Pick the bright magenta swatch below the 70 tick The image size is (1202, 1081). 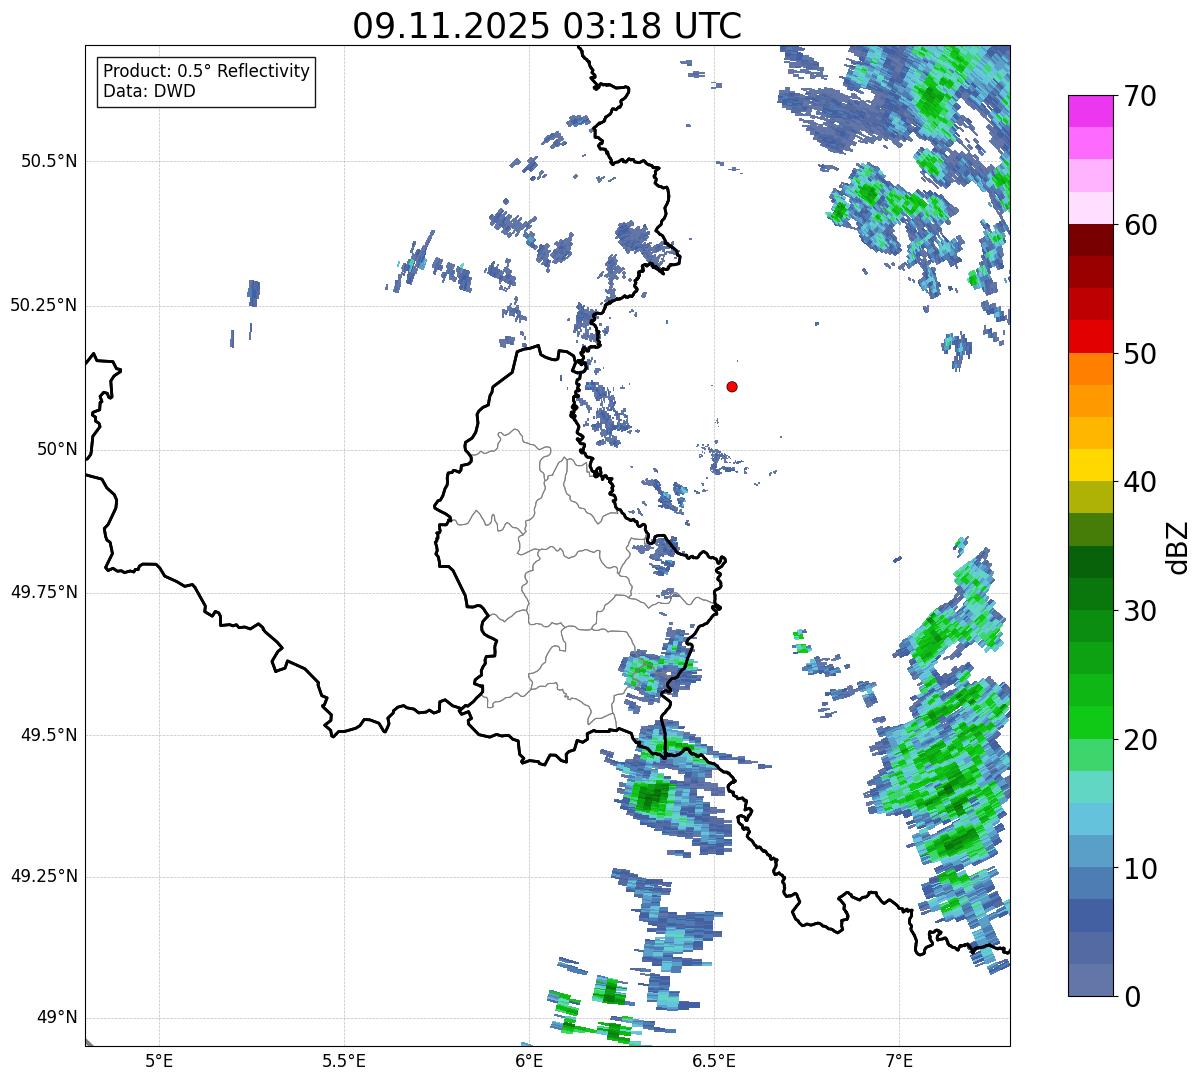coord(1091,111)
